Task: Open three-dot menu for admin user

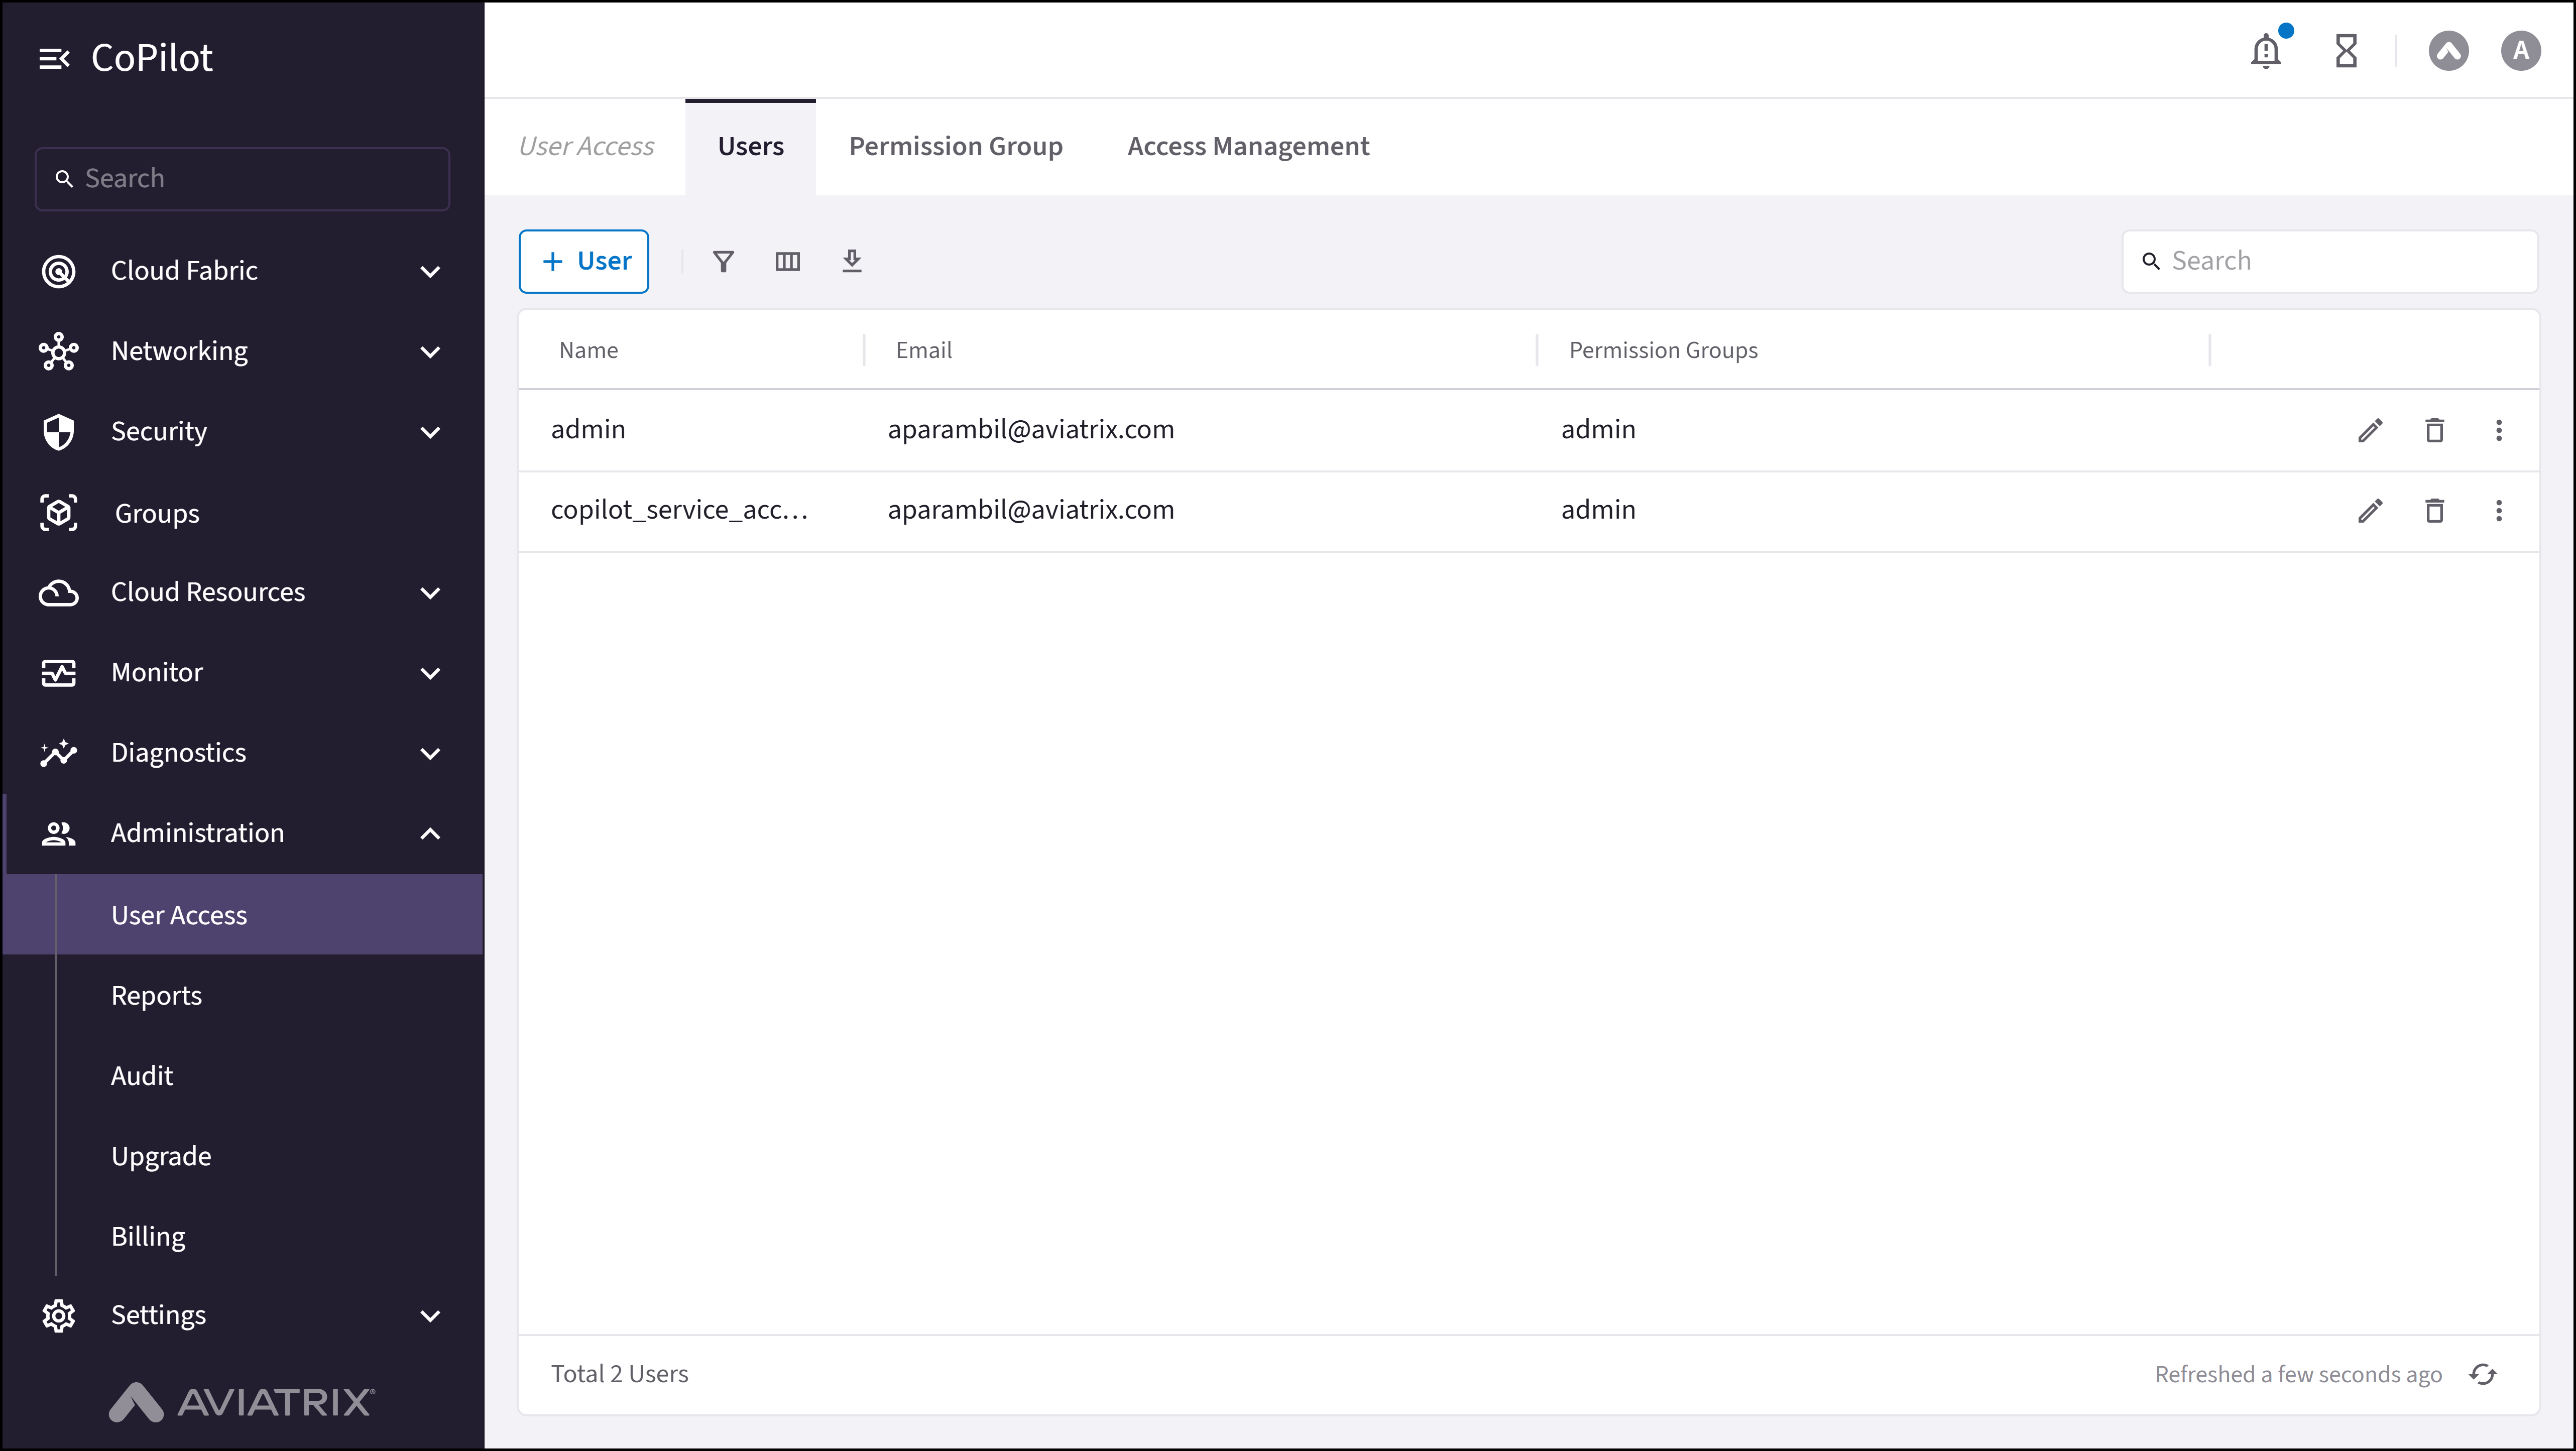Action: (2498, 430)
